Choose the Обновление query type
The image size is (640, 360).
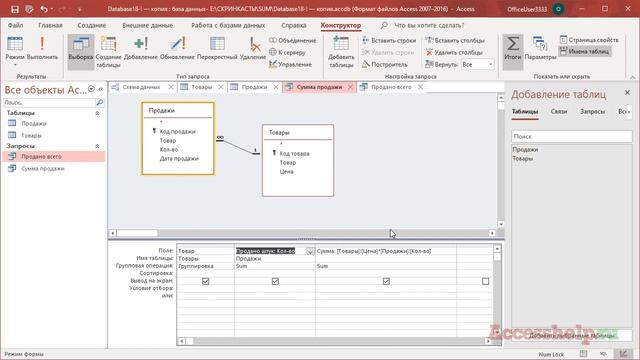click(177, 48)
